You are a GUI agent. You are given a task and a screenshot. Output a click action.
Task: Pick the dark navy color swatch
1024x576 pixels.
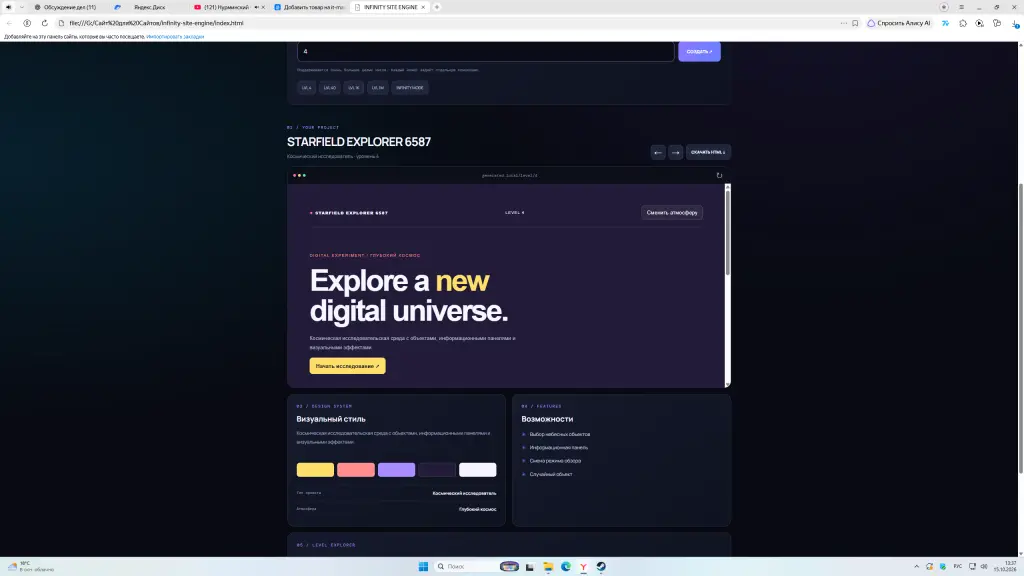(437, 470)
